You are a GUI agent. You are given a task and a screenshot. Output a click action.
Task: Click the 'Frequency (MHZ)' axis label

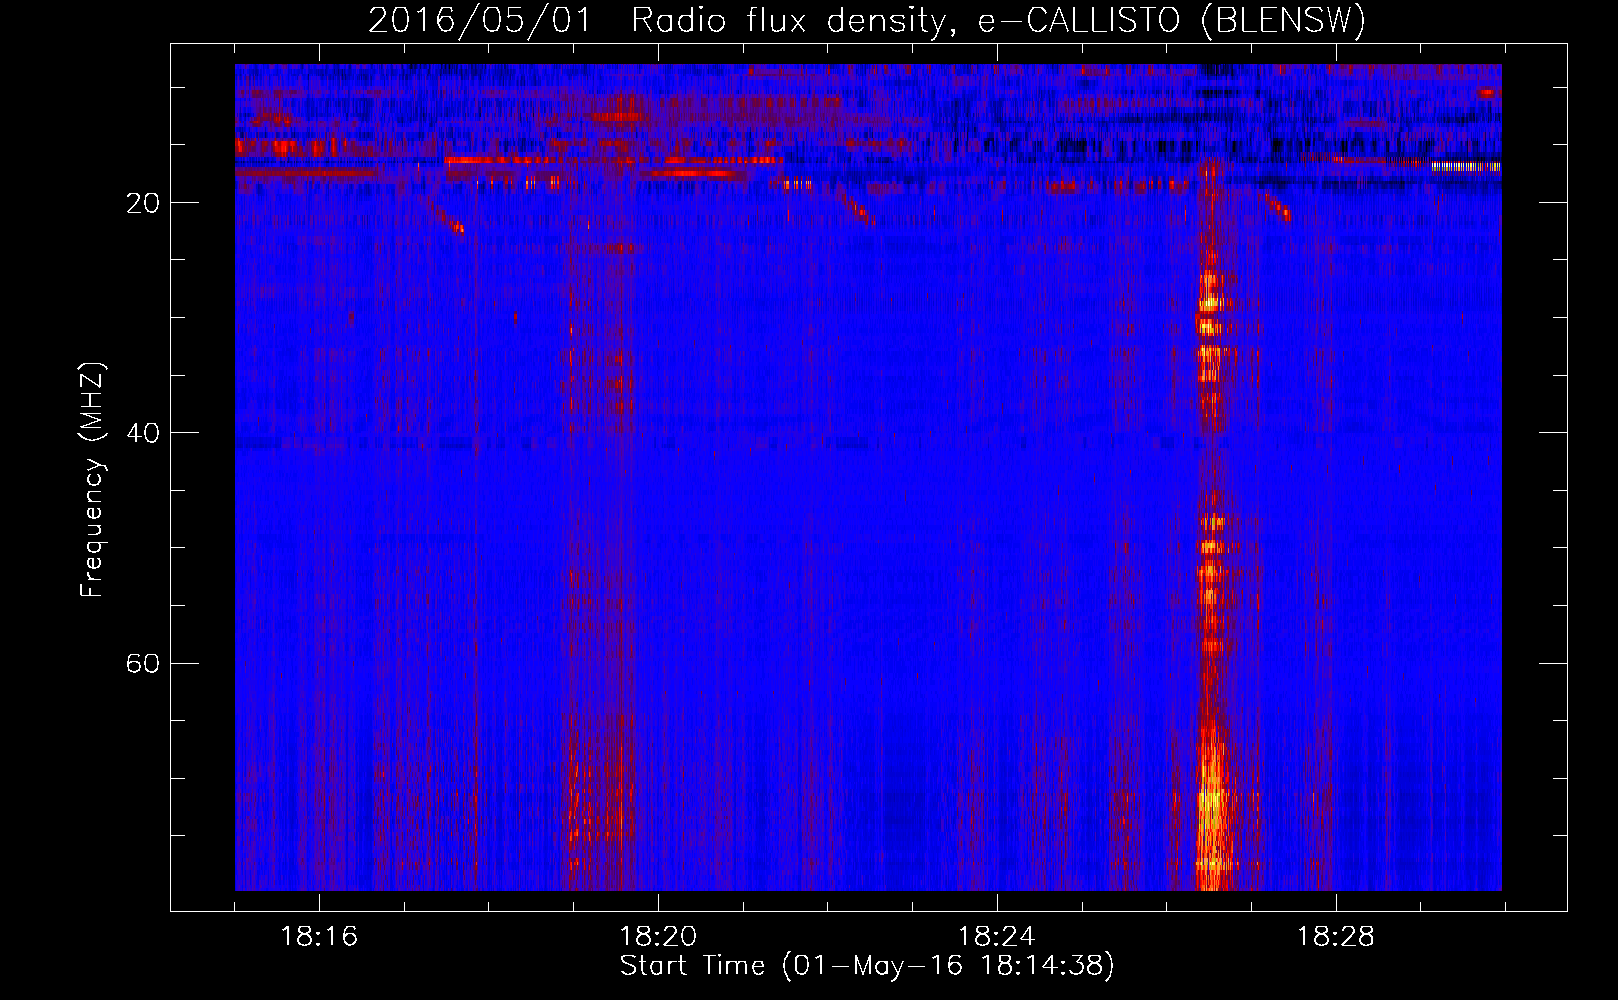pyautogui.click(x=92, y=480)
